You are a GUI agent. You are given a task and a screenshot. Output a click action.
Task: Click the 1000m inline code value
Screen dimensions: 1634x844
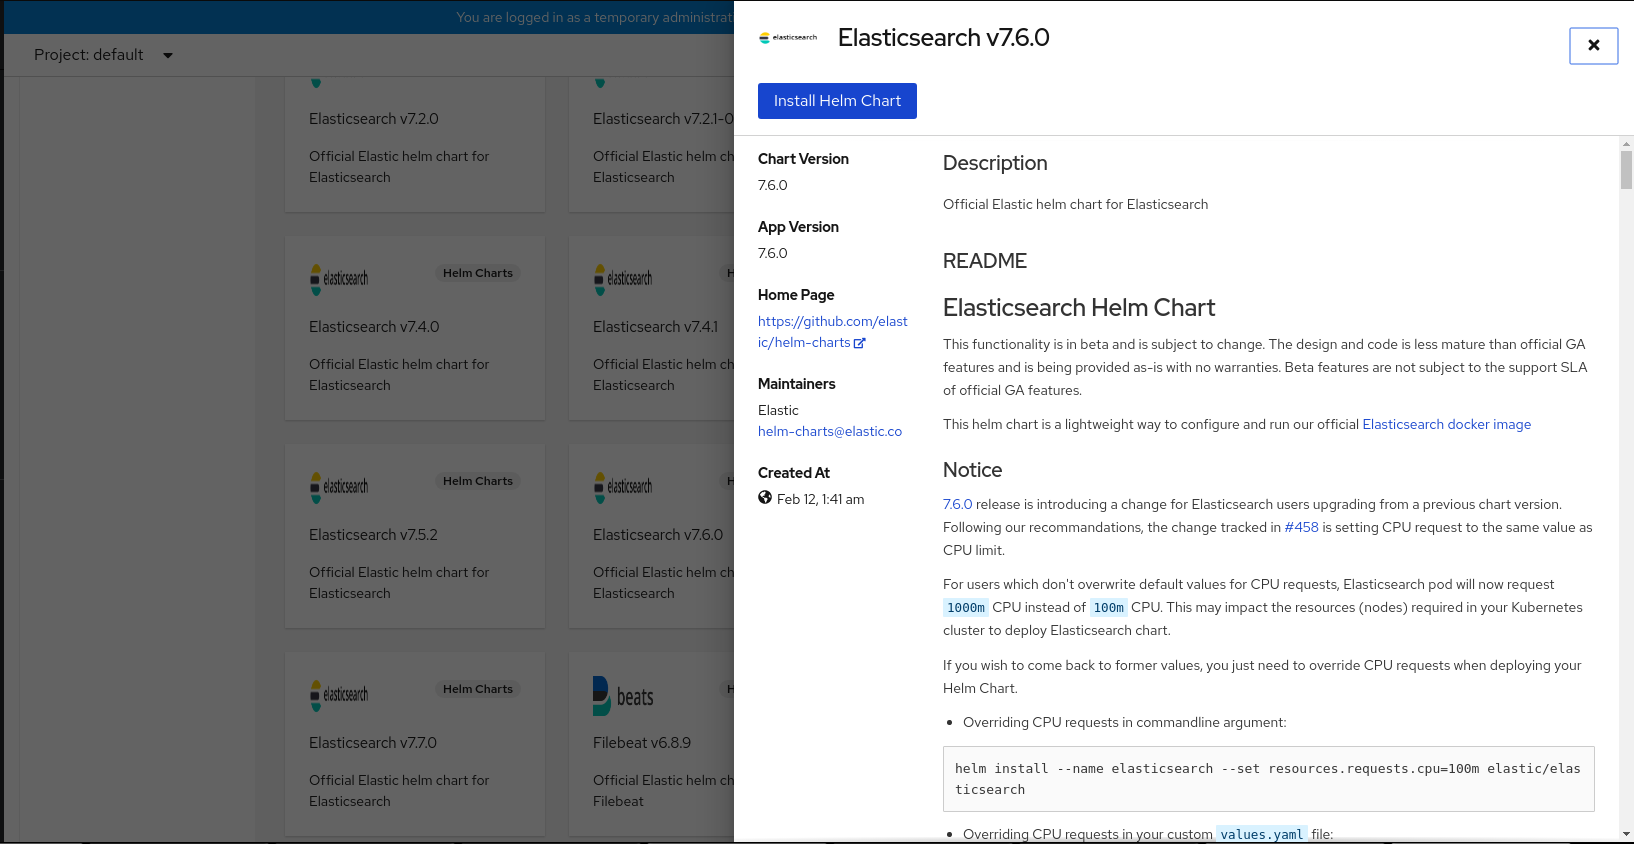966,608
